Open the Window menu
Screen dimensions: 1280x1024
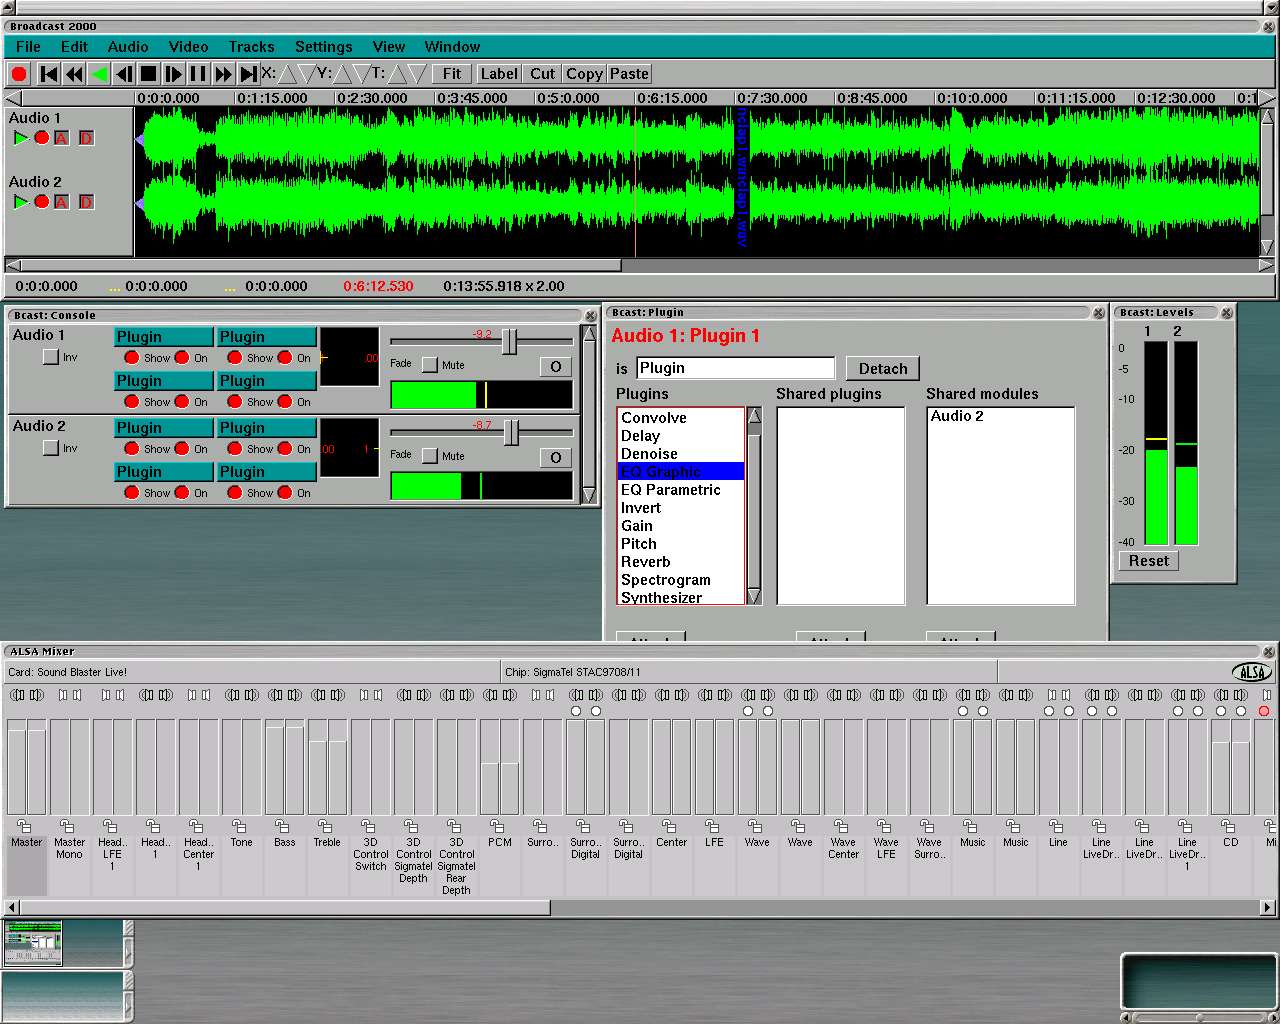452,47
